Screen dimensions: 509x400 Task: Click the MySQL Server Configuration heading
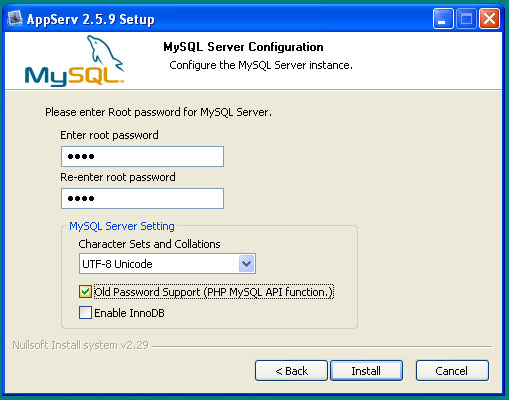click(243, 47)
